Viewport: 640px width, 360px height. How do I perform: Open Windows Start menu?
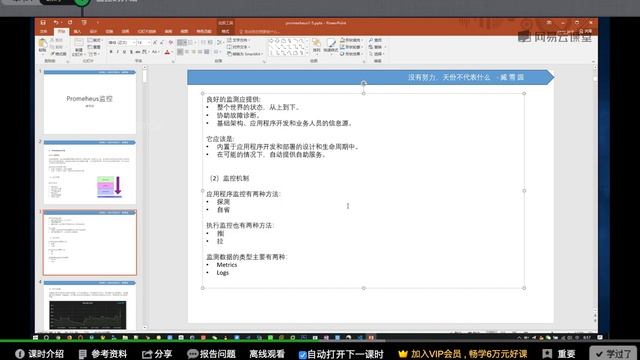tap(36, 338)
